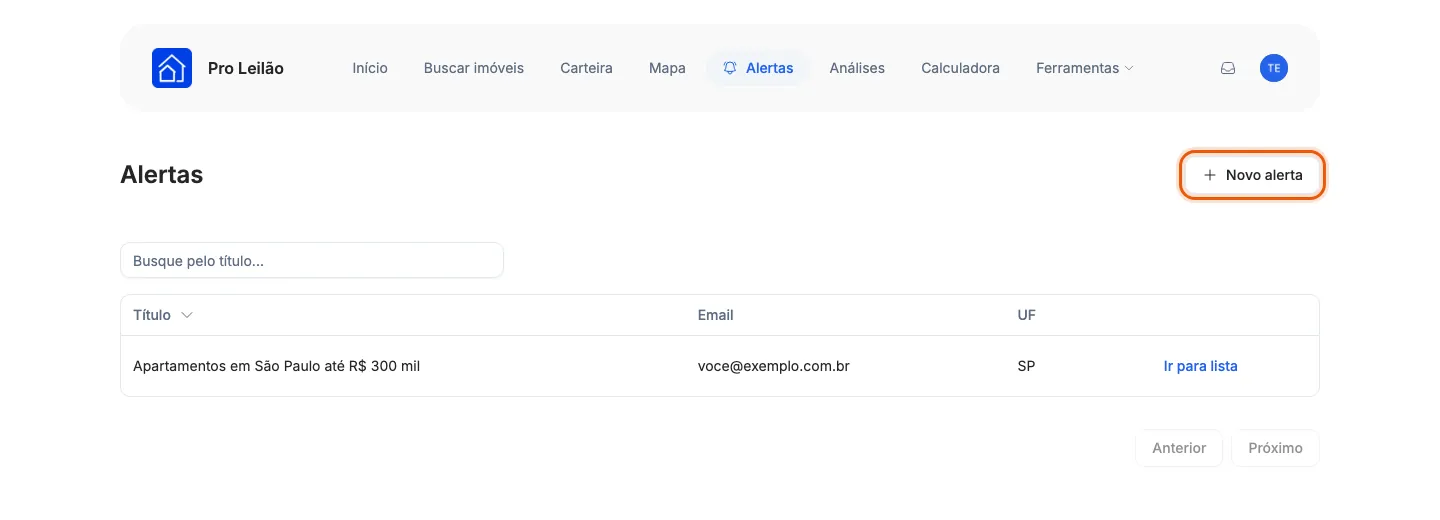Click the plus icon on Novo alerta

1210,175
